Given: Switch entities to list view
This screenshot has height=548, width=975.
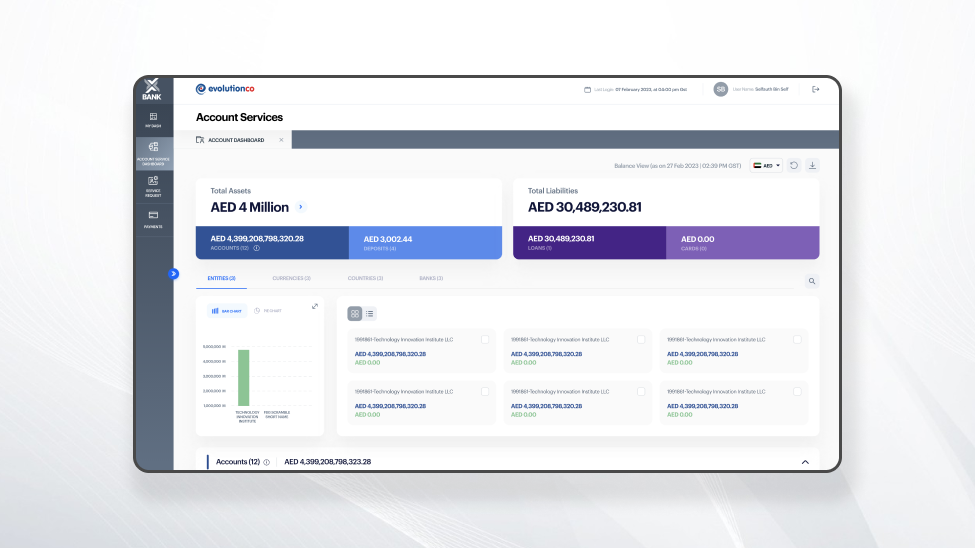Looking at the screenshot, I should point(370,314).
